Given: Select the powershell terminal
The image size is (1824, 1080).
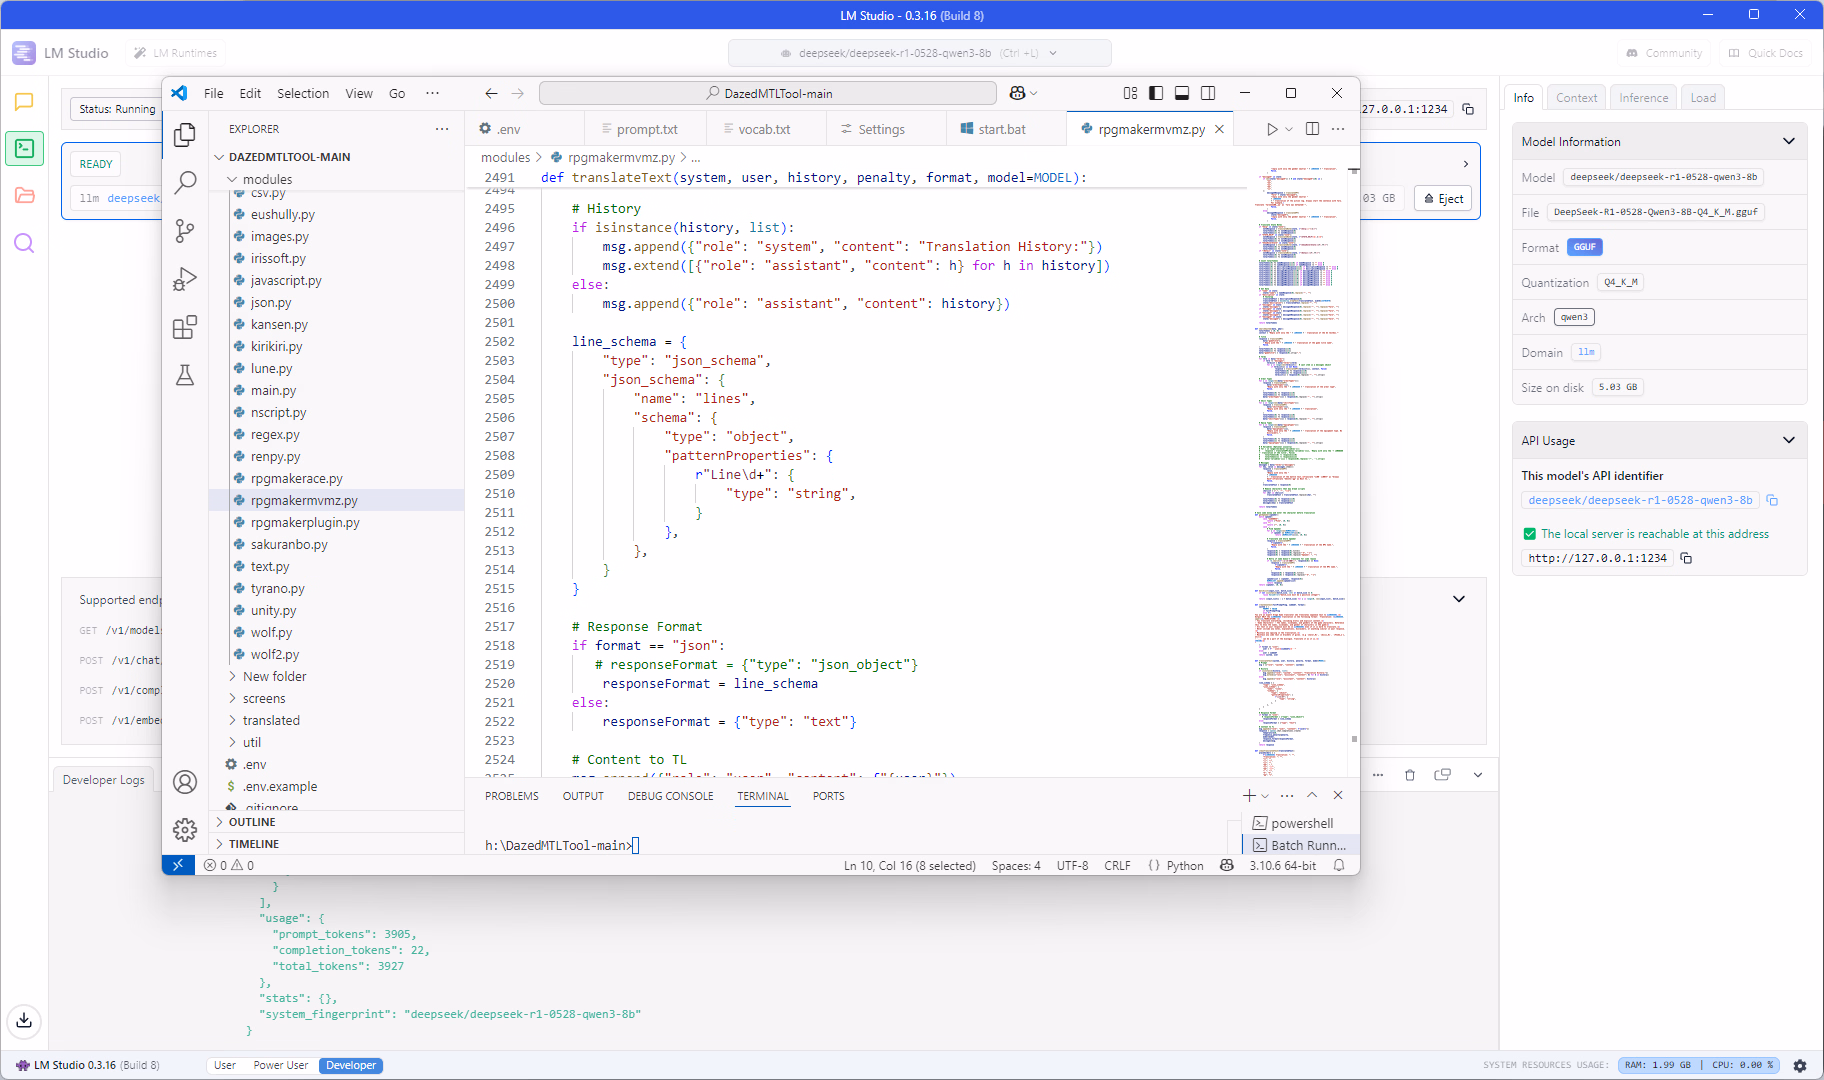Looking at the screenshot, I should 1301,823.
